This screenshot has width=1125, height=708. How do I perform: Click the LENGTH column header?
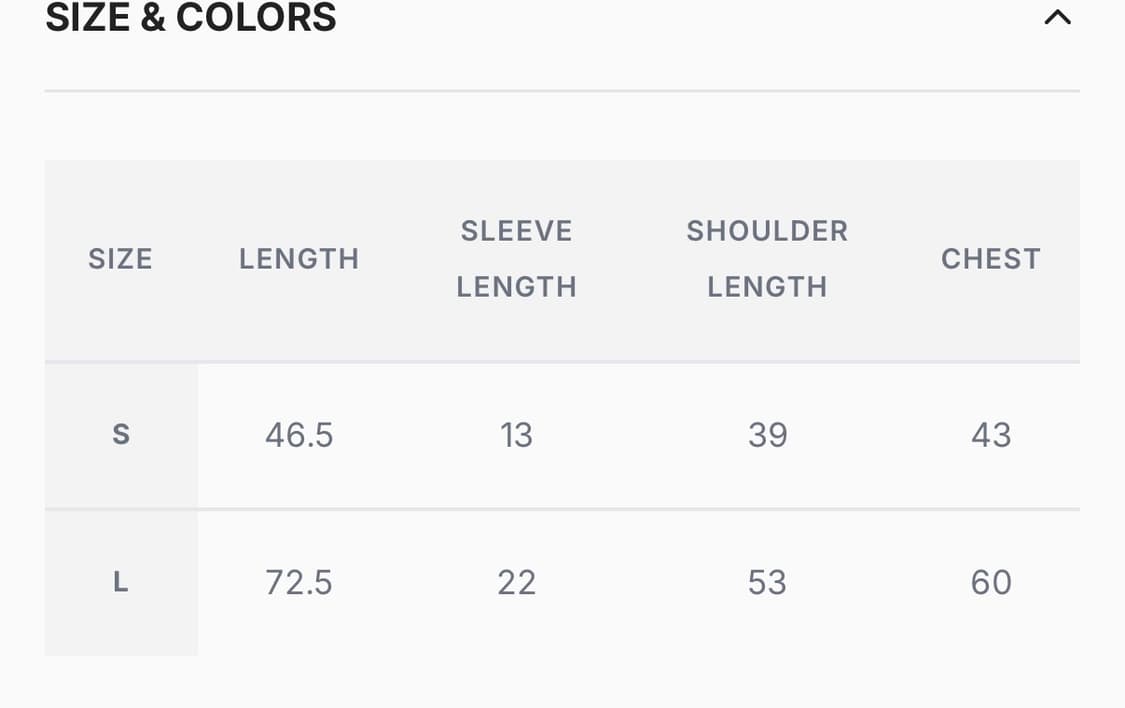point(299,259)
